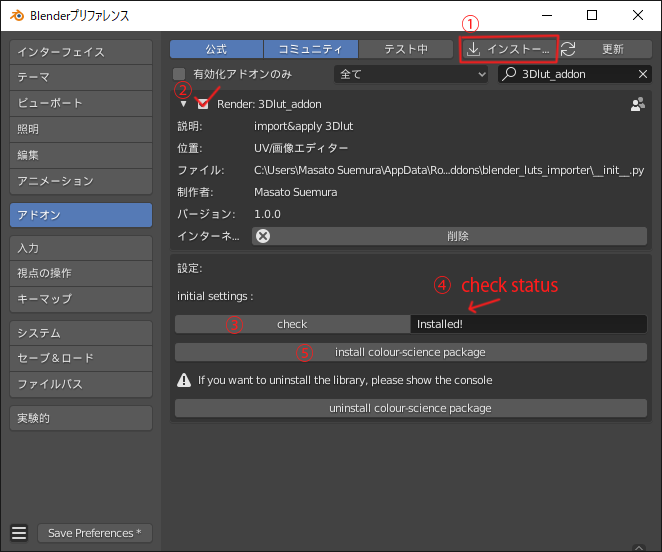Click the Masato Suemura author text
The width and height of the screenshot is (662, 552).
coord(296,192)
